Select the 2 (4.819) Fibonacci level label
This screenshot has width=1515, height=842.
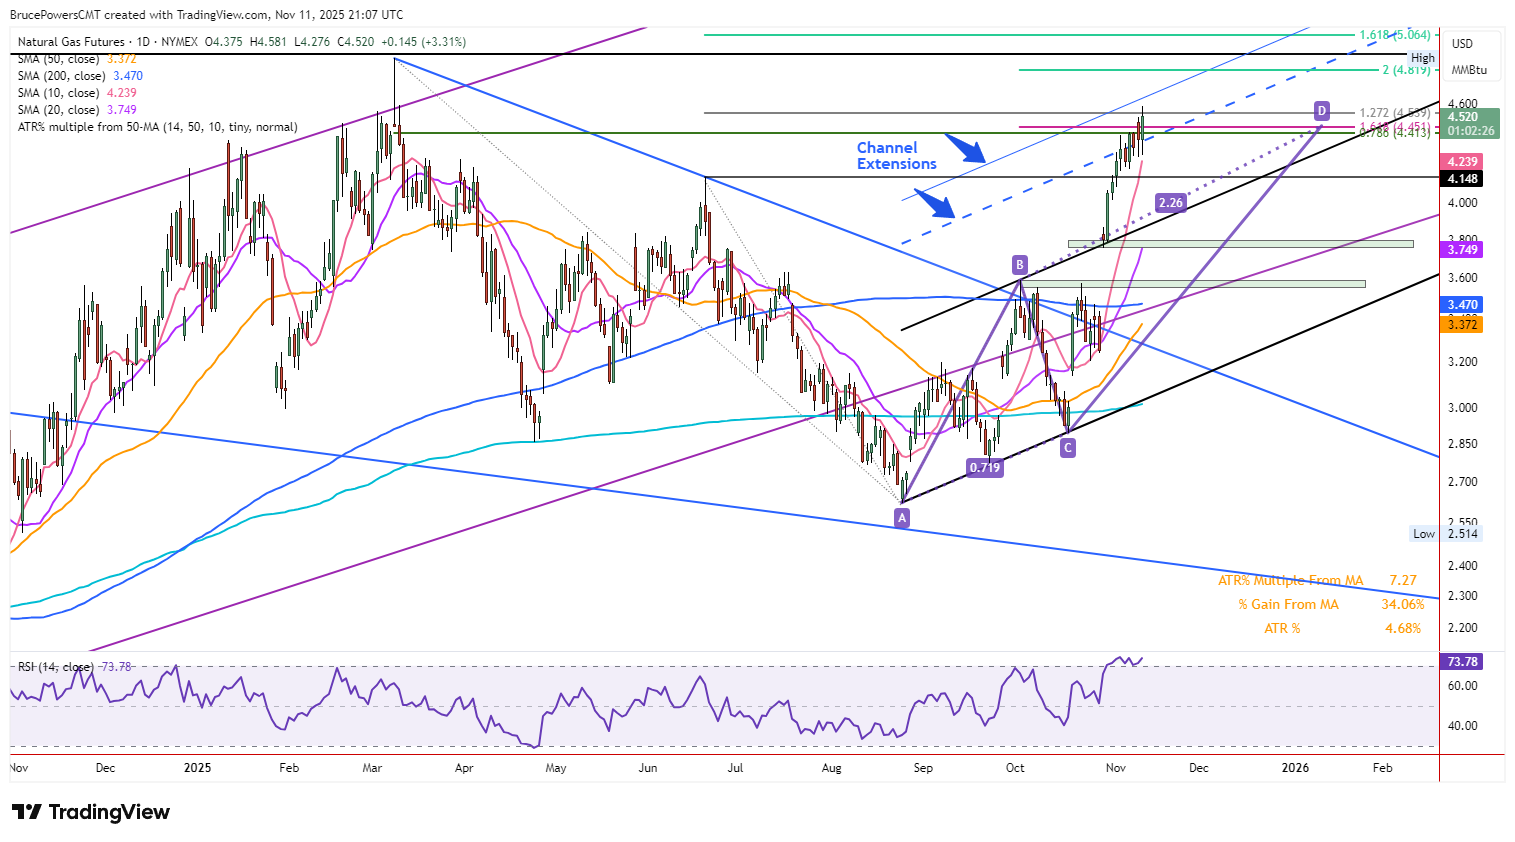pos(1406,70)
